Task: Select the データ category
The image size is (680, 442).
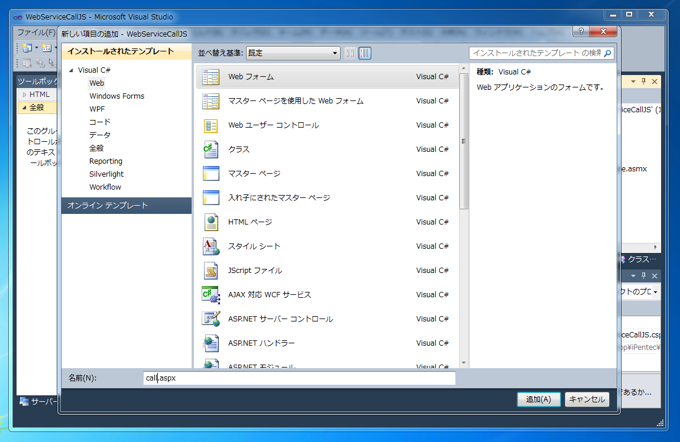Action: pos(100,135)
